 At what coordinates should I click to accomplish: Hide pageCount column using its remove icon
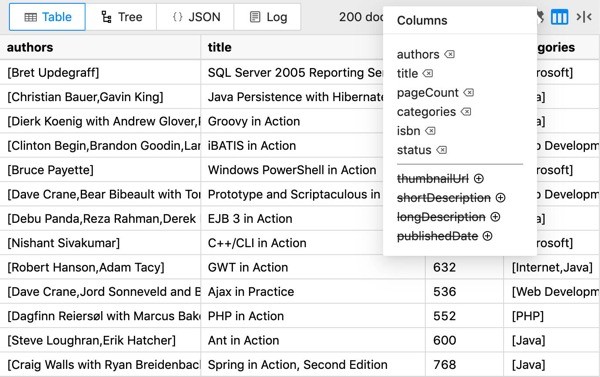tap(469, 93)
